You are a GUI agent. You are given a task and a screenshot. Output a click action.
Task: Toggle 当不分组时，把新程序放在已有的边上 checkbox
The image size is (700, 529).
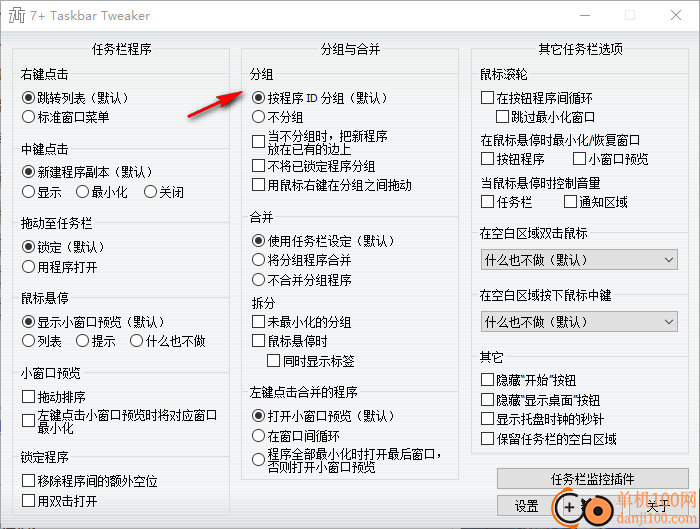tap(258, 142)
